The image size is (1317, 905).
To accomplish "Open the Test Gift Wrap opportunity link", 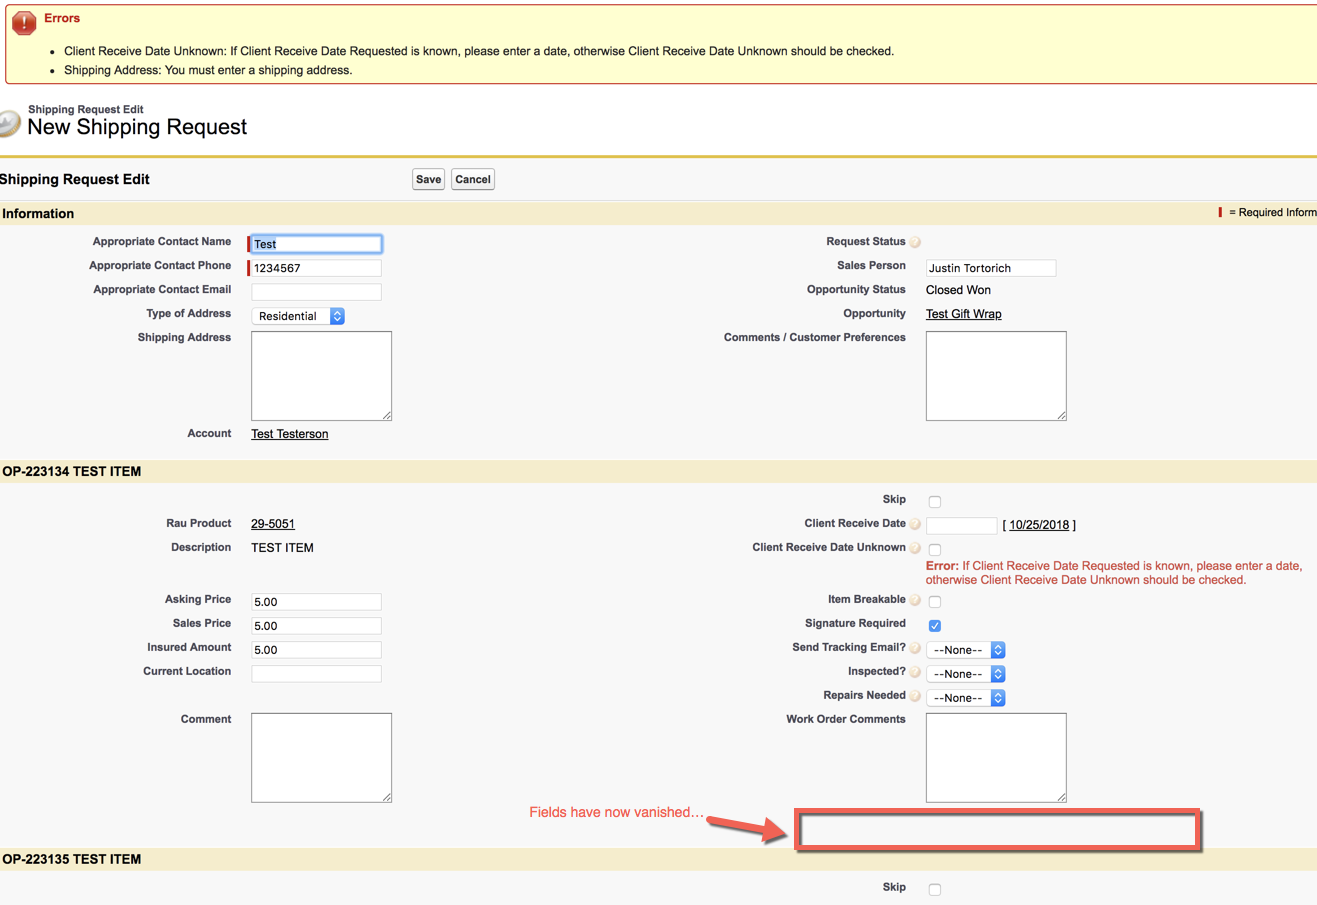I will pos(963,314).
